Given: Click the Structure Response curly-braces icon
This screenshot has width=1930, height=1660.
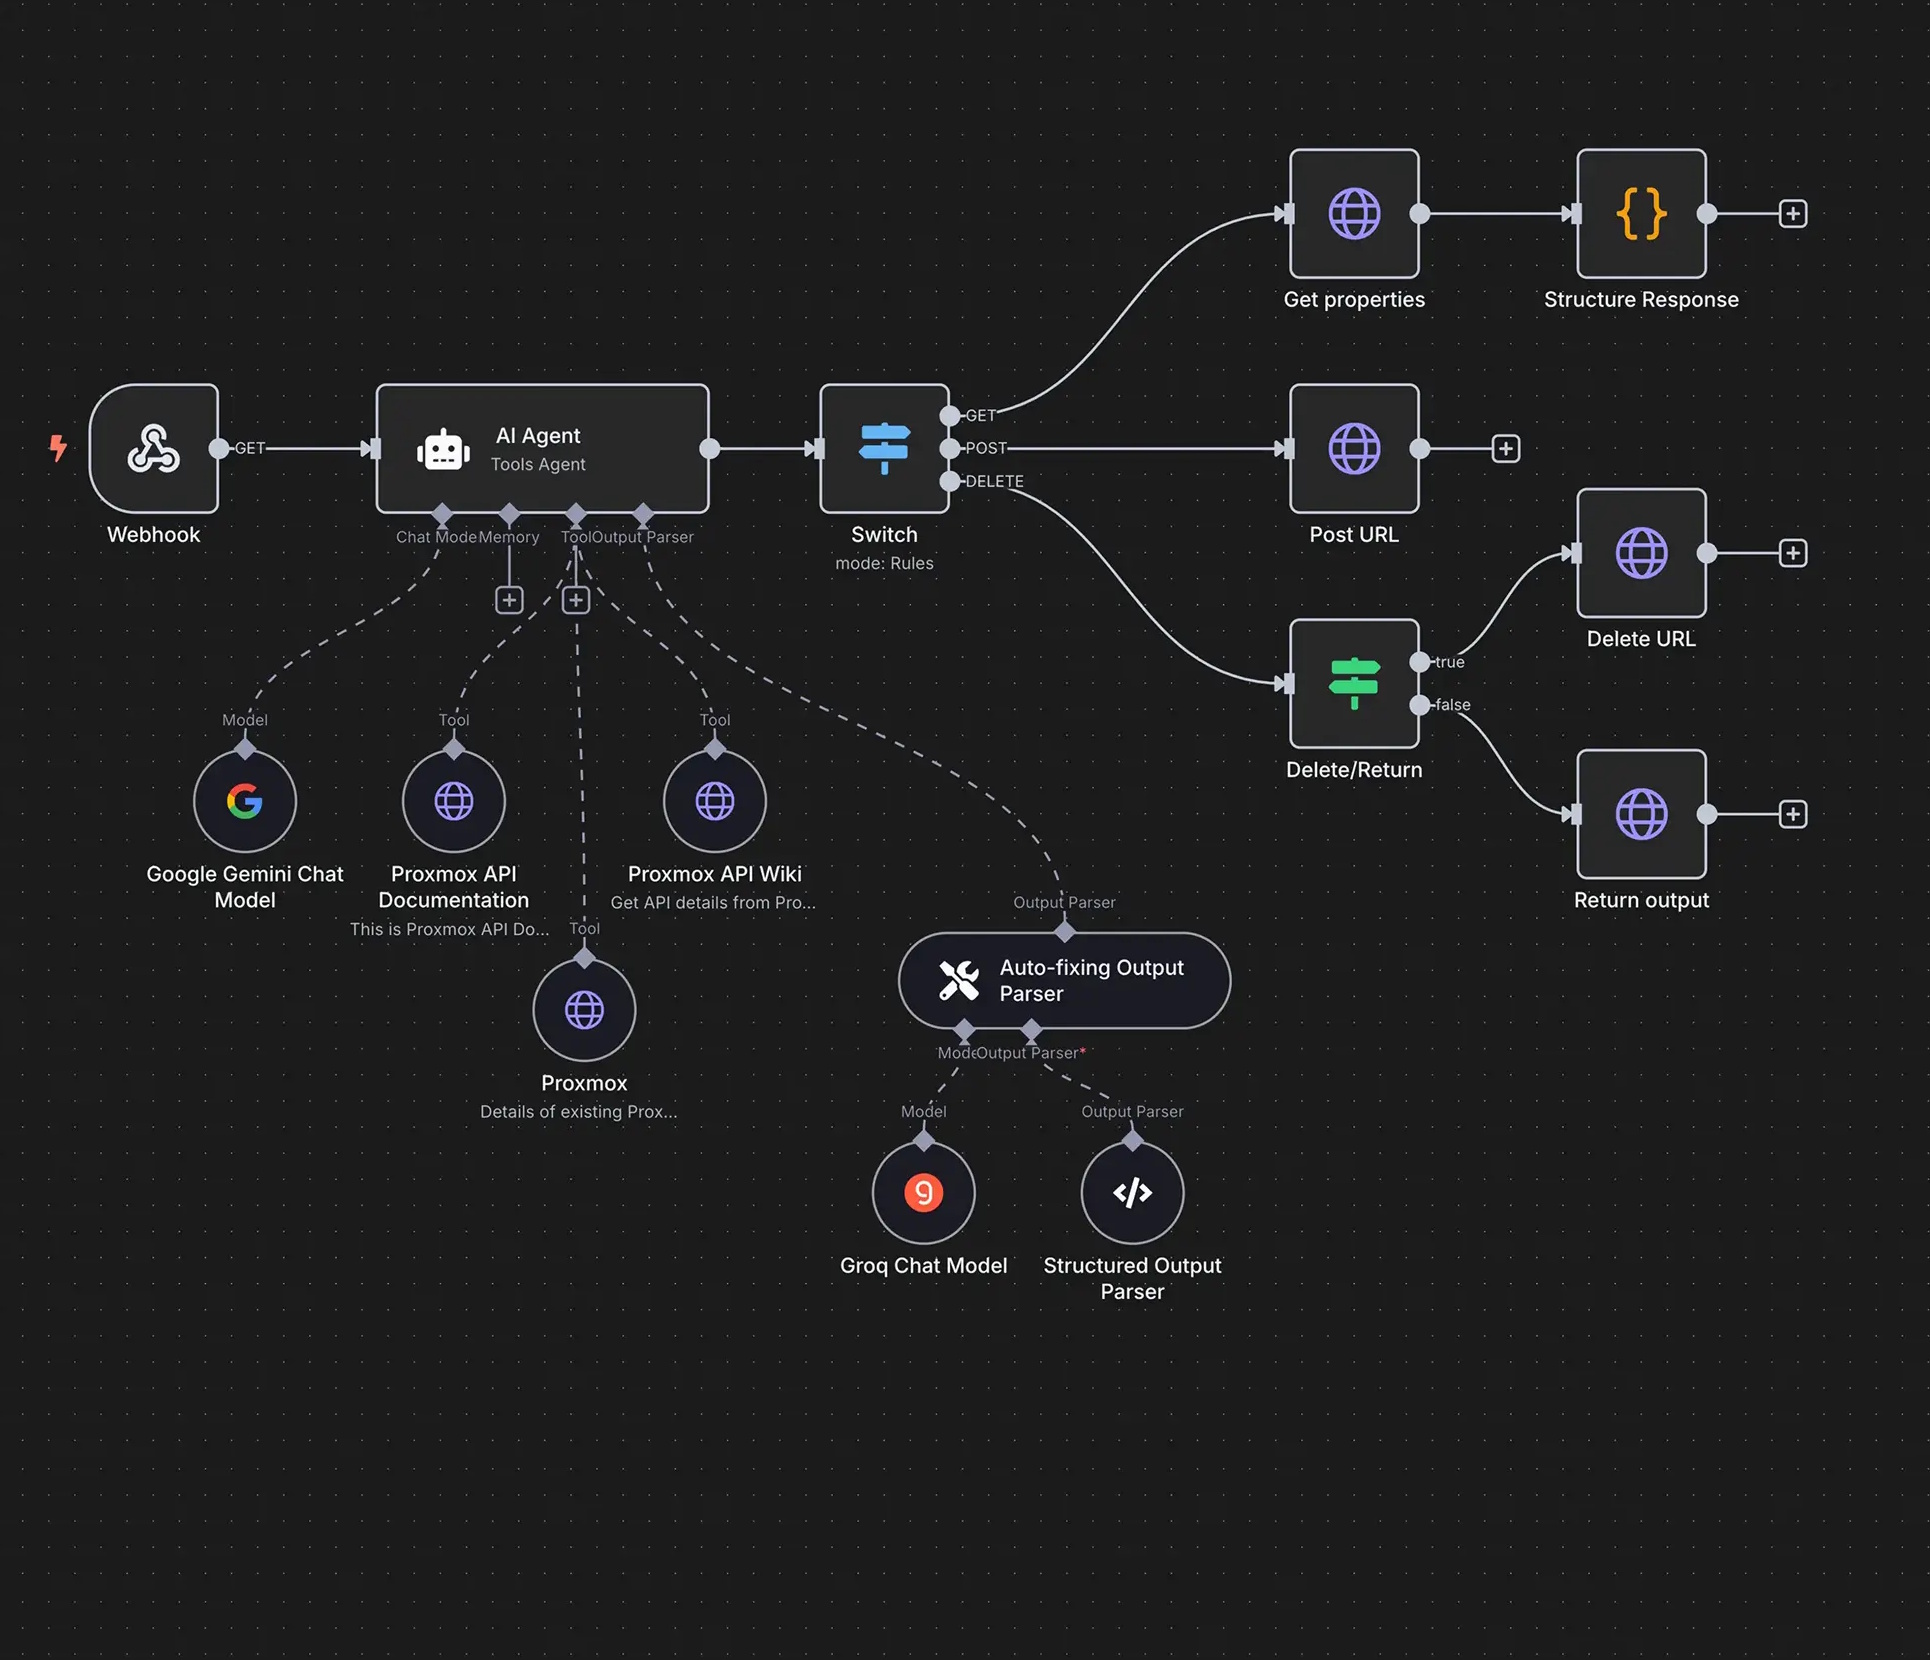Looking at the screenshot, I should pos(1640,213).
